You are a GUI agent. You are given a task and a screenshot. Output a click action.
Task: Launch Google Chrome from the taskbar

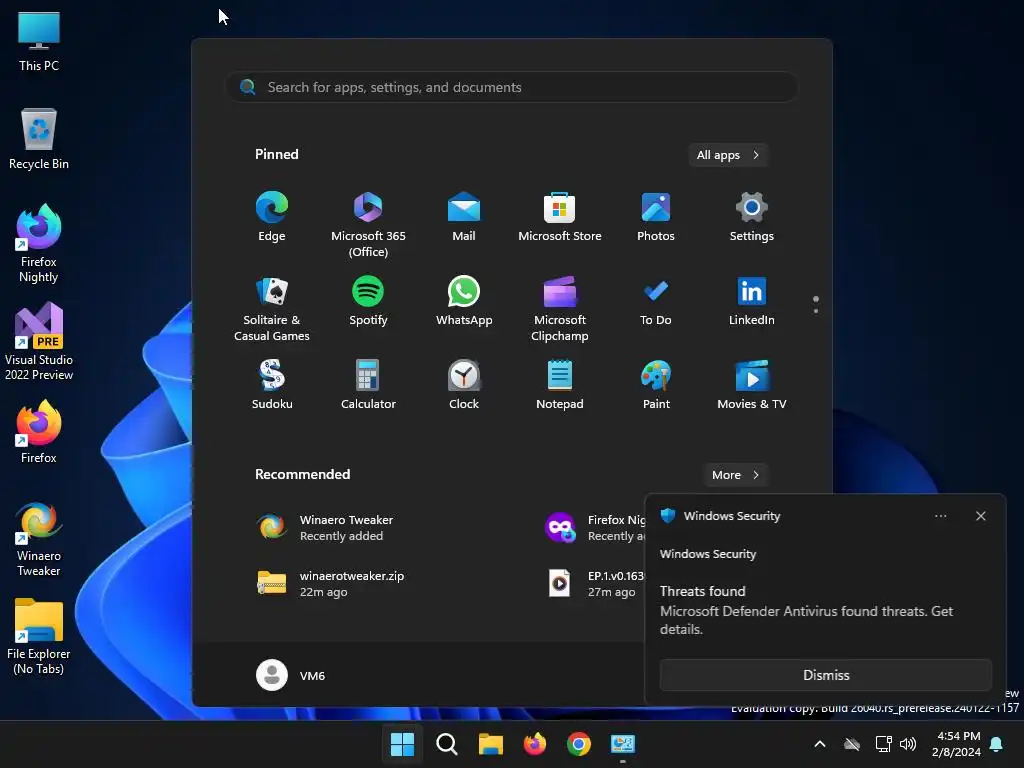(x=579, y=744)
